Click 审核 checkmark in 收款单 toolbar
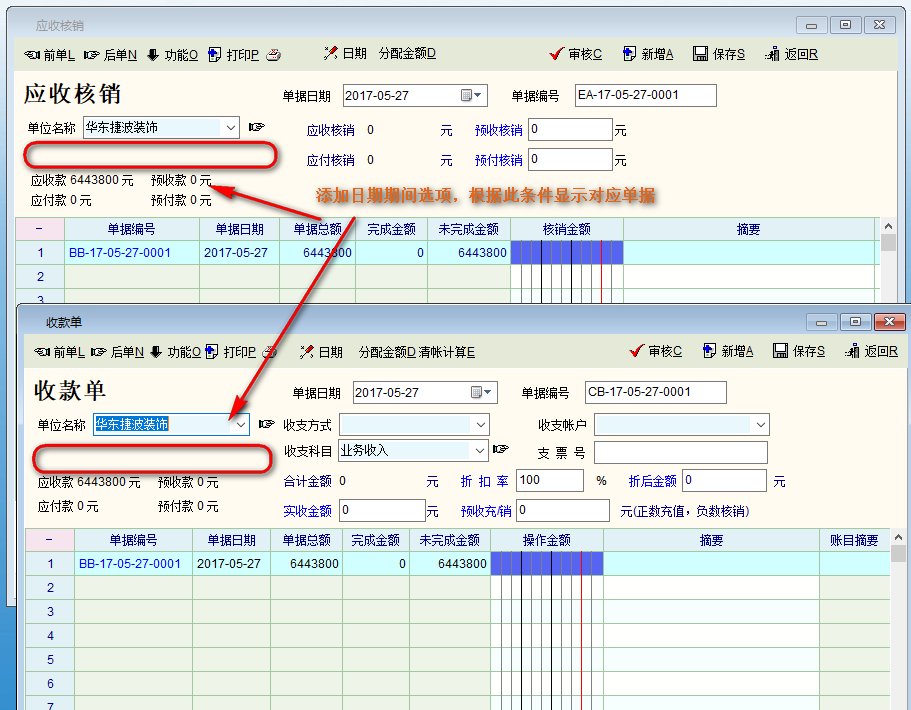Screen dimensions: 911x710 (x=636, y=351)
